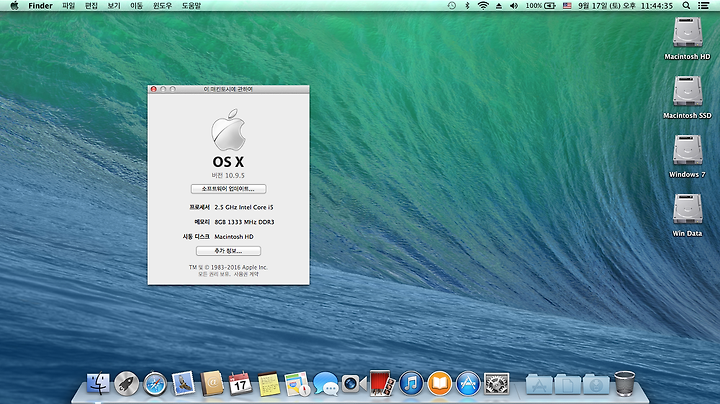The height and width of the screenshot is (404, 720).
Task: Open Notification Center list icon
Action: point(703,6)
